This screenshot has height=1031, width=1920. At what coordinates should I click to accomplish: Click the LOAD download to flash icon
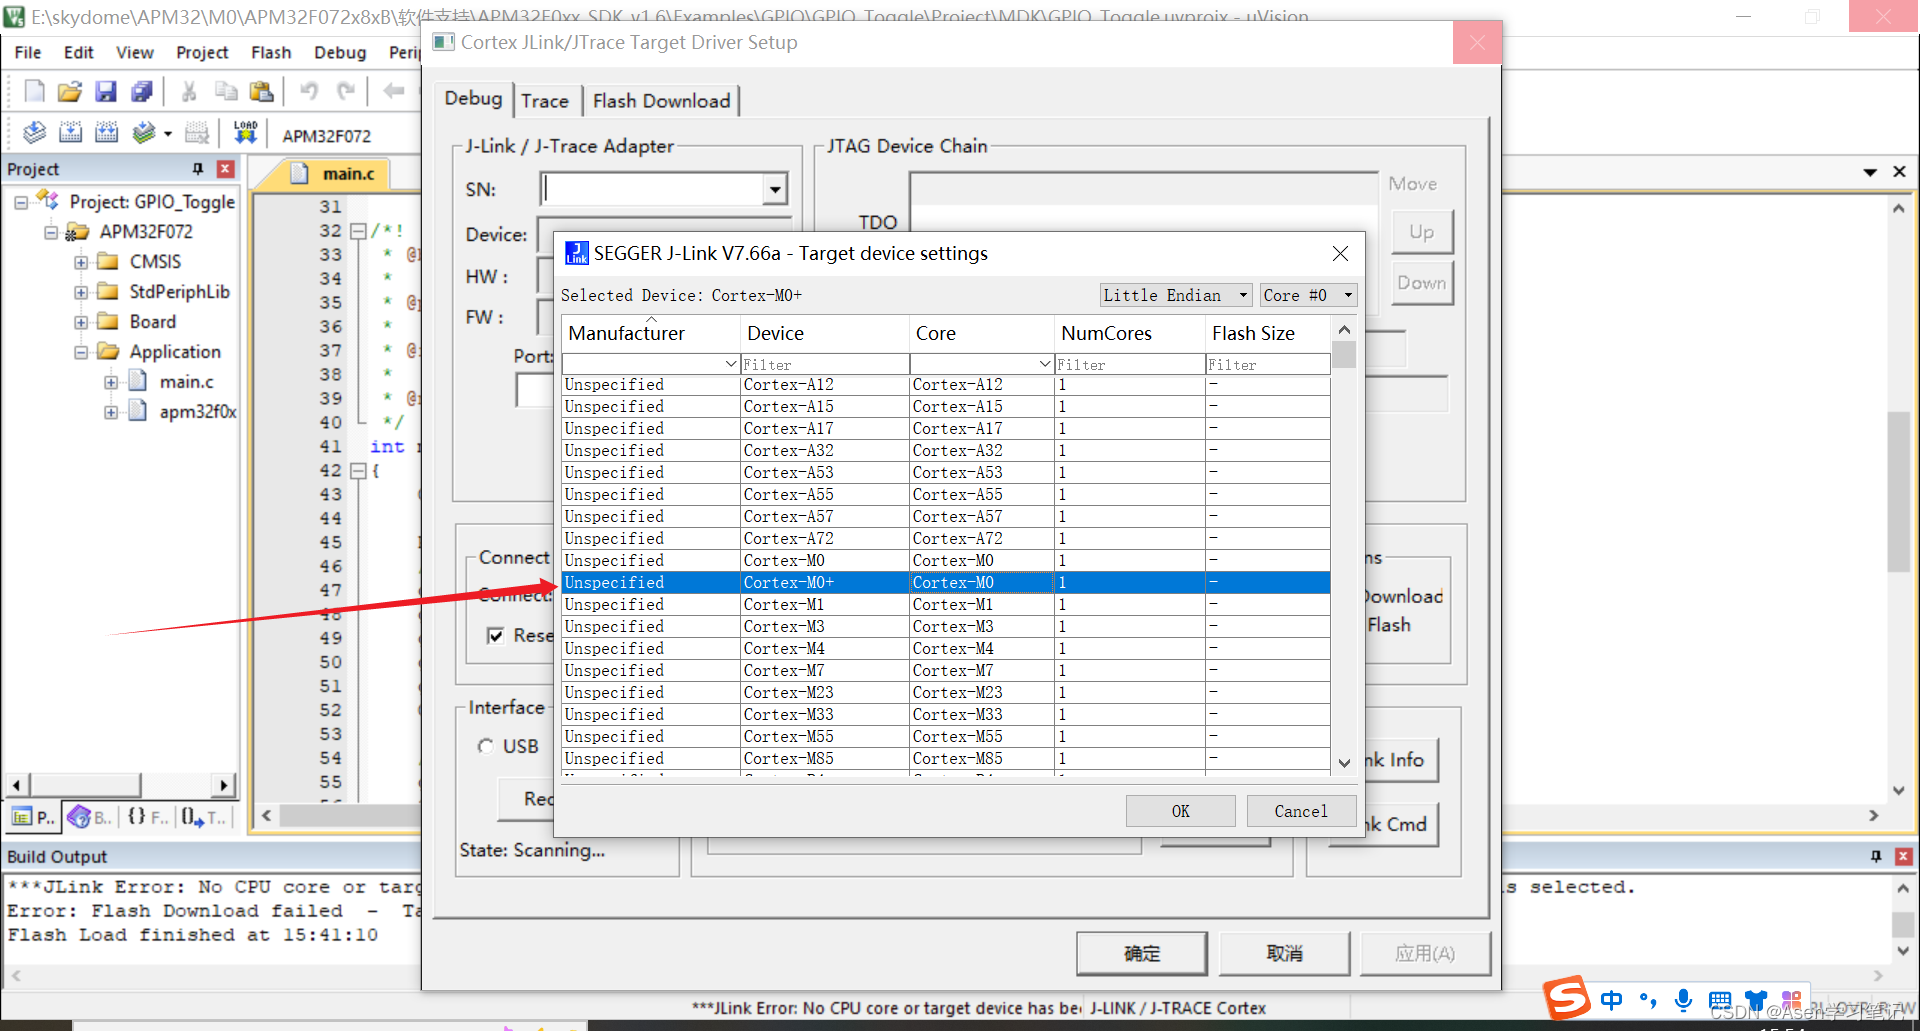coord(245,133)
